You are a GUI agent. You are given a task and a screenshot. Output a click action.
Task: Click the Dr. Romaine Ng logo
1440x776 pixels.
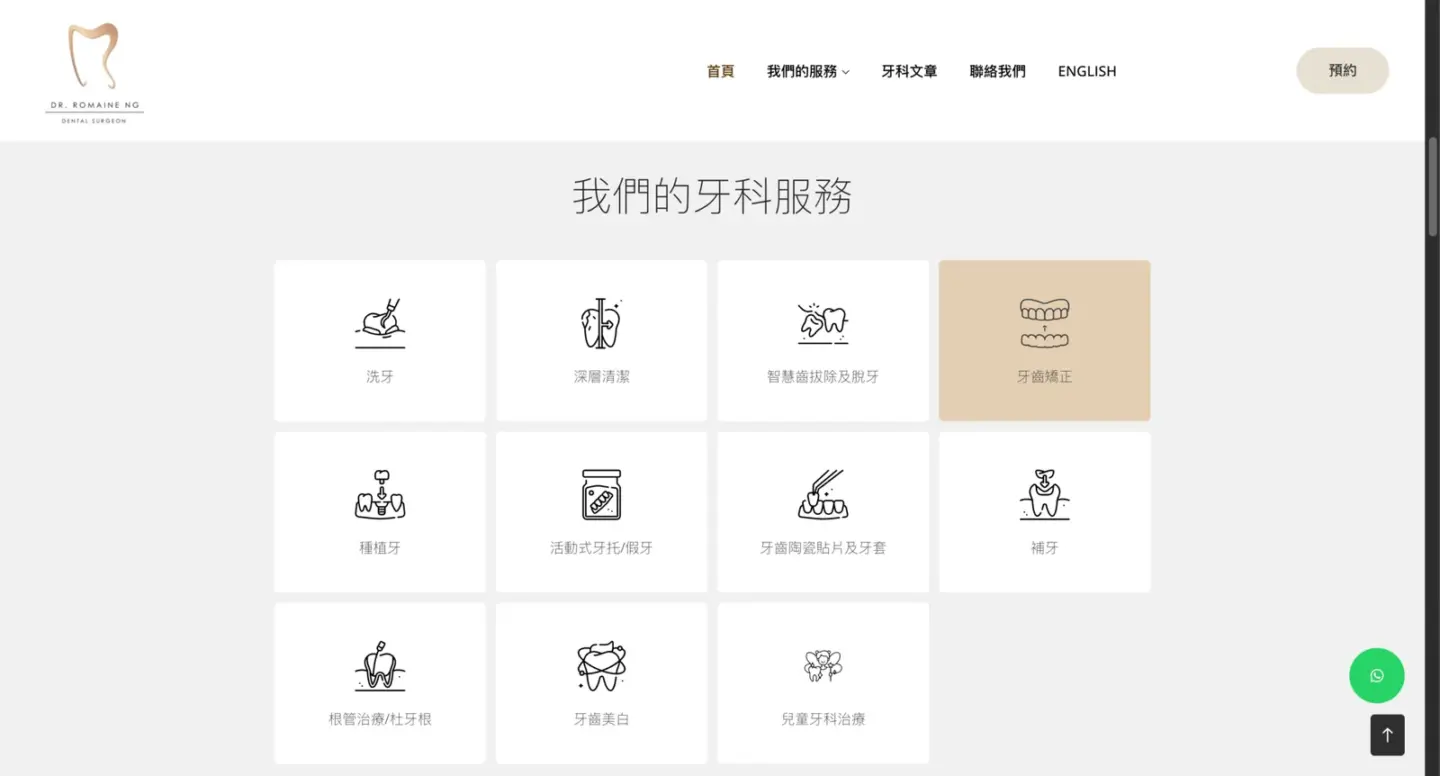pyautogui.click(x=94, y=72)
